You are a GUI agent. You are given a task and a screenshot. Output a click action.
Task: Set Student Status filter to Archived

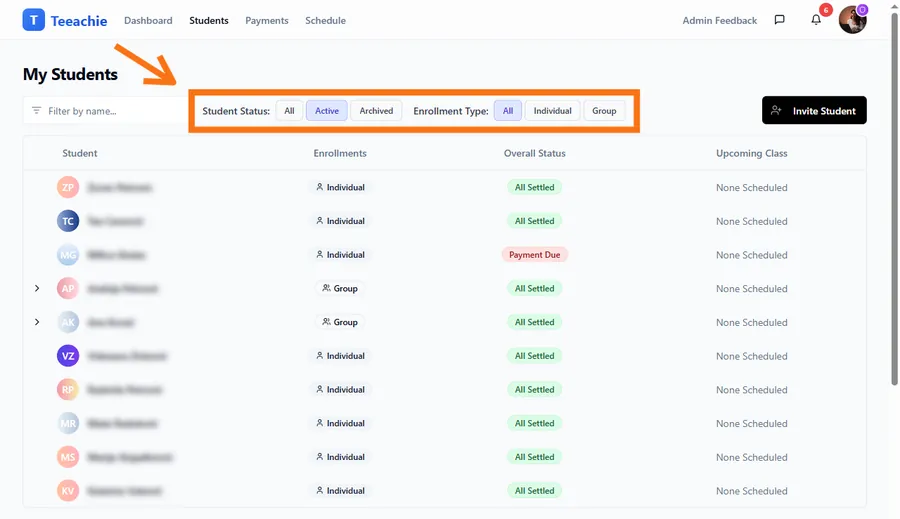click(376, 111)
